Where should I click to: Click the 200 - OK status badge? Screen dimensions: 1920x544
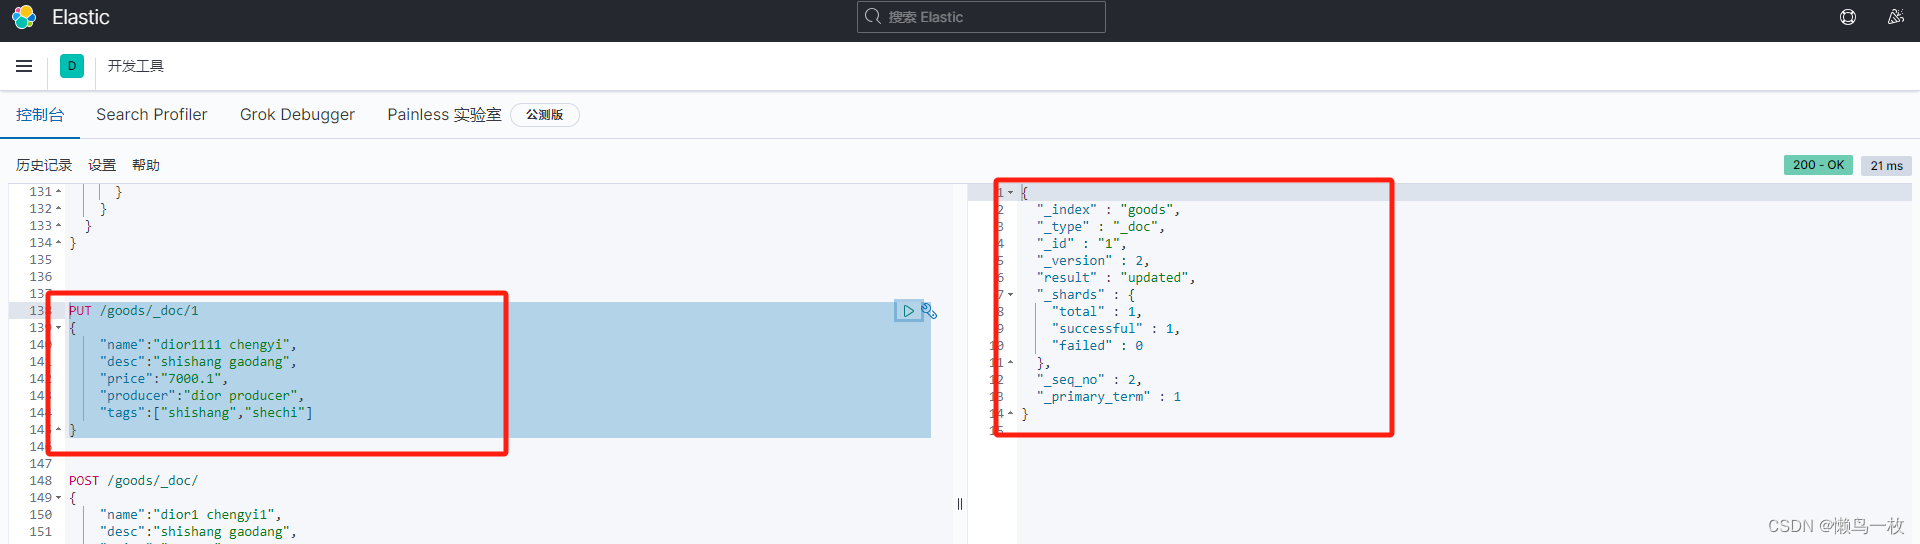point(1818,165)
